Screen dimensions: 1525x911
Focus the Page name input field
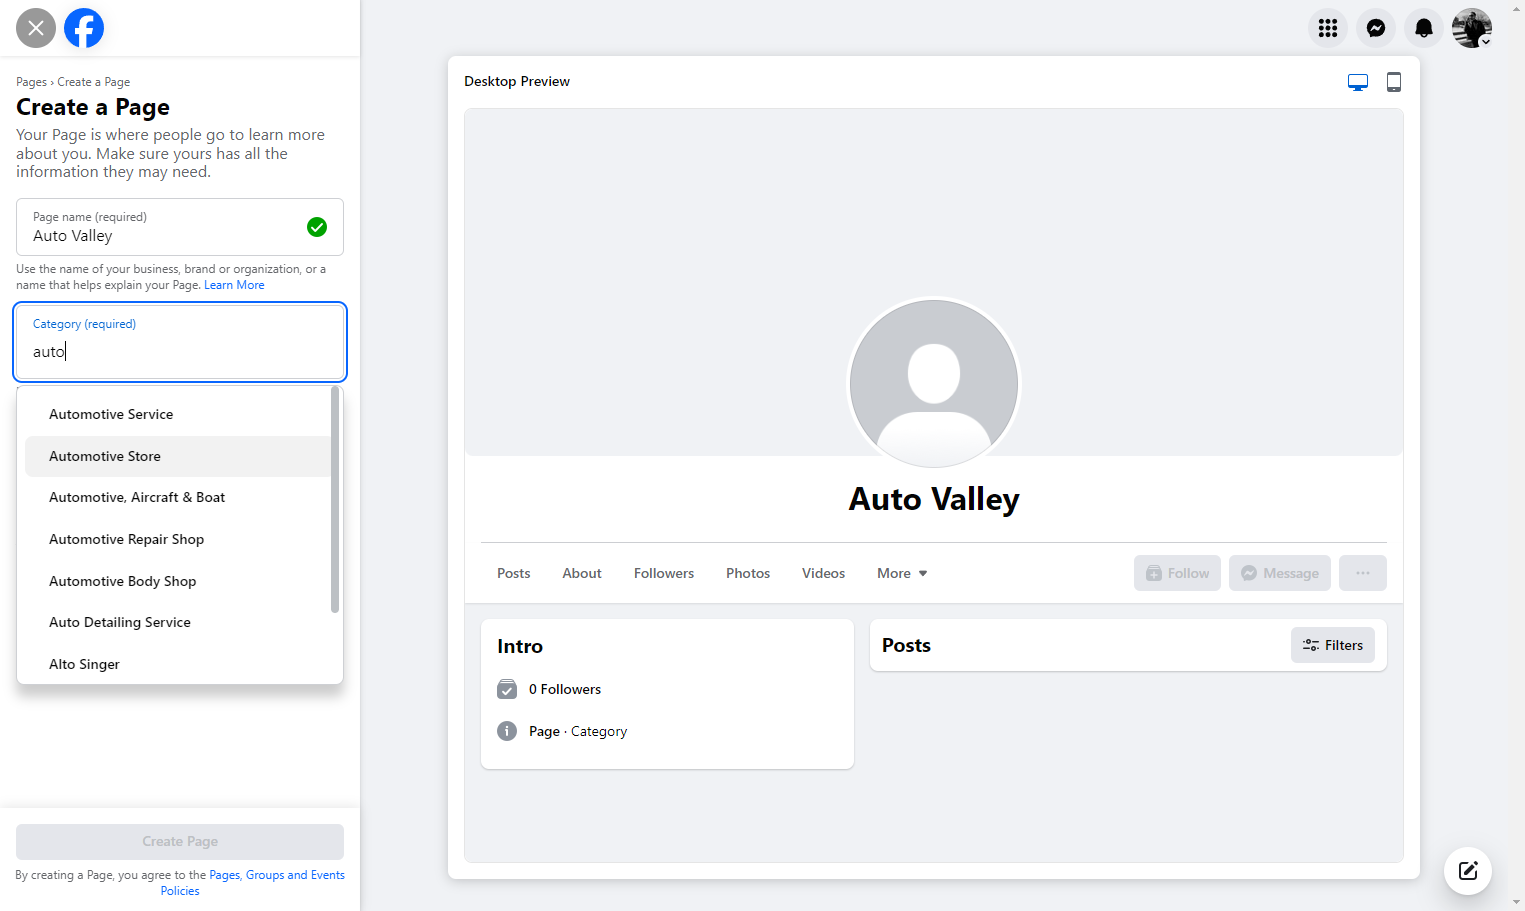pos(180,227)
